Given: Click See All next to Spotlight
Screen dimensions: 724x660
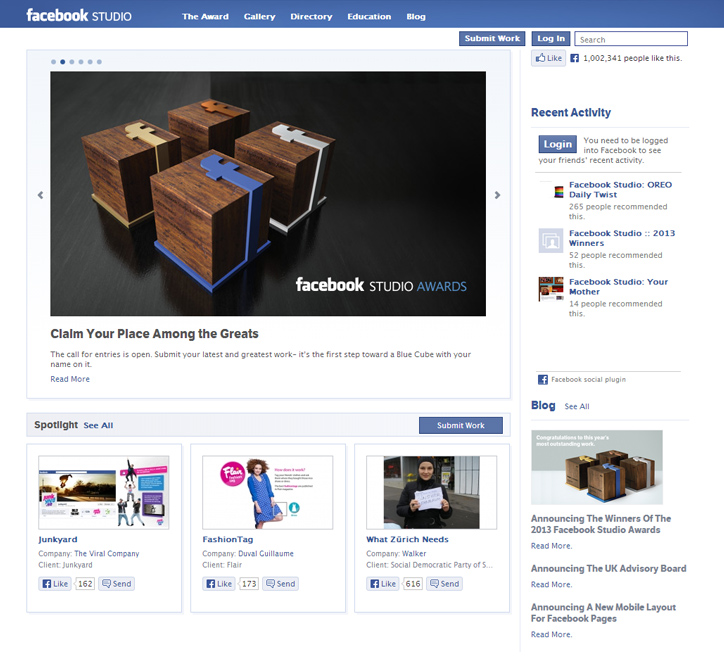Looking at the screenshot, I should click(x=98, y=425).
